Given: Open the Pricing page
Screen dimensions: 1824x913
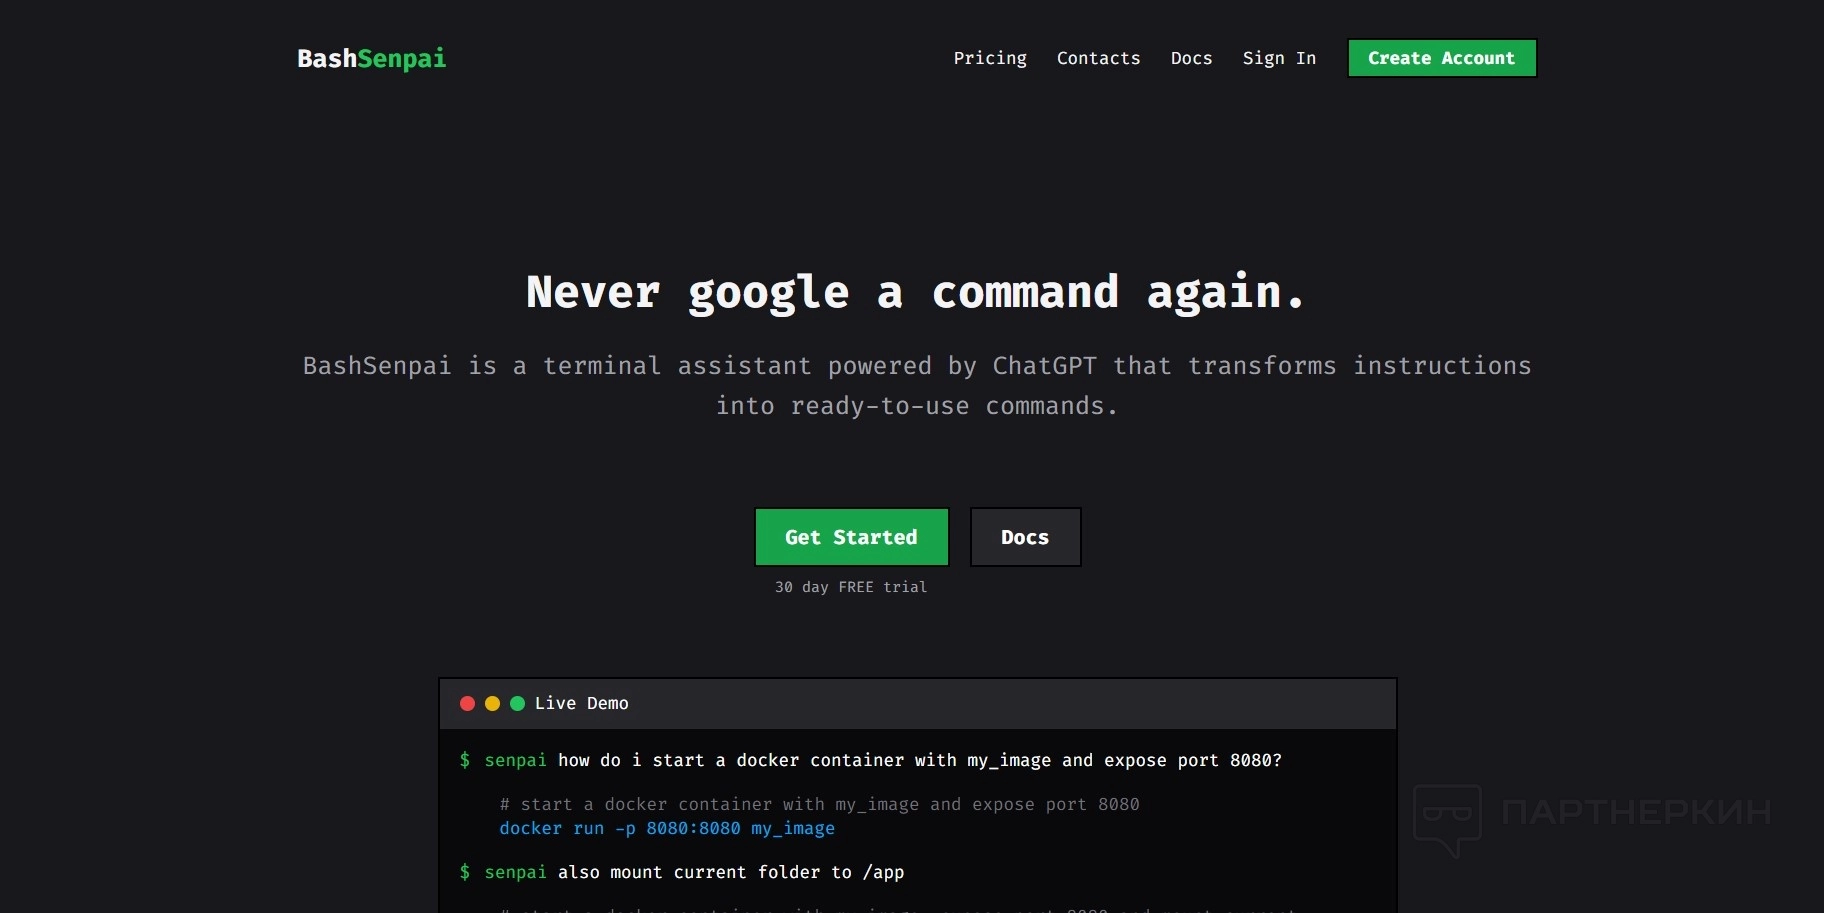Looking at the screenshot, I should tap(990, 58).
